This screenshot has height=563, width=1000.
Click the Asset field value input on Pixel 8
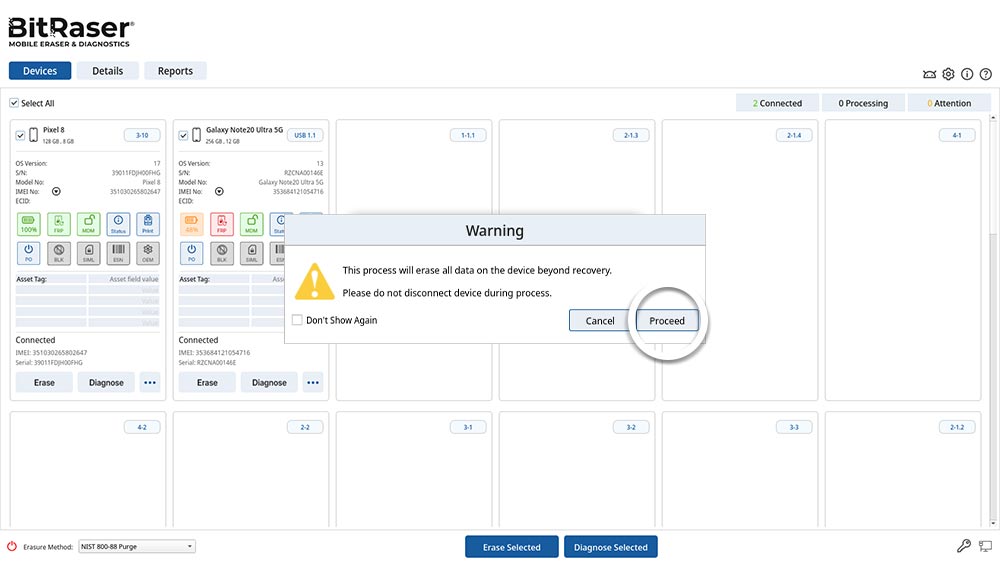click(x=124, y=279)
